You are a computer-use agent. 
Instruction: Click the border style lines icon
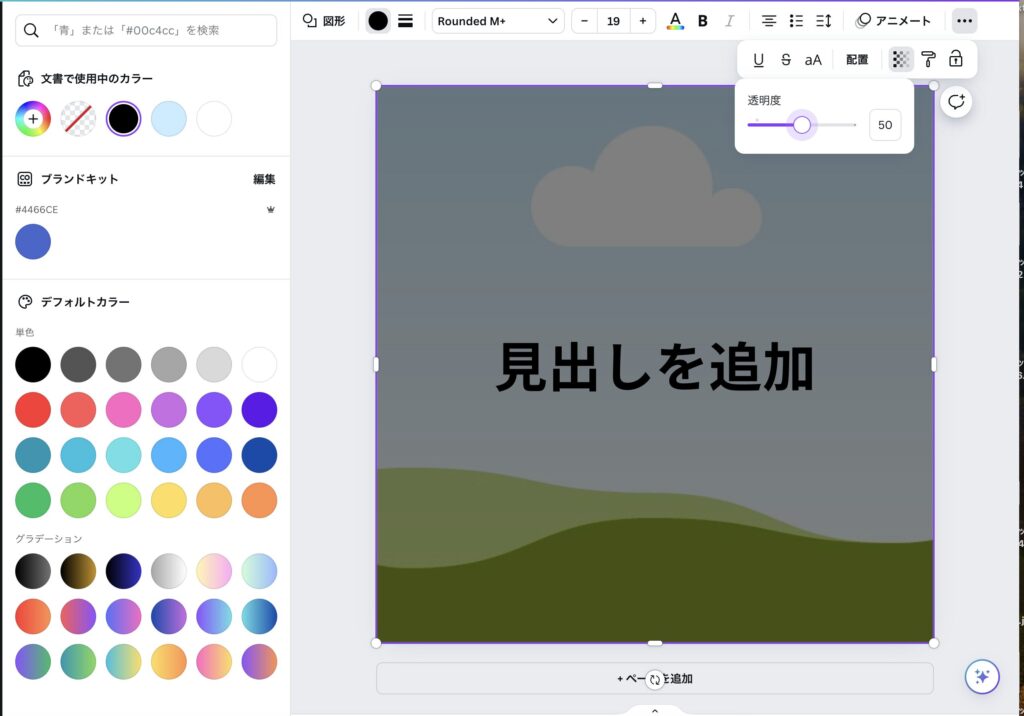pyautogui.click(x=405, y=21)
